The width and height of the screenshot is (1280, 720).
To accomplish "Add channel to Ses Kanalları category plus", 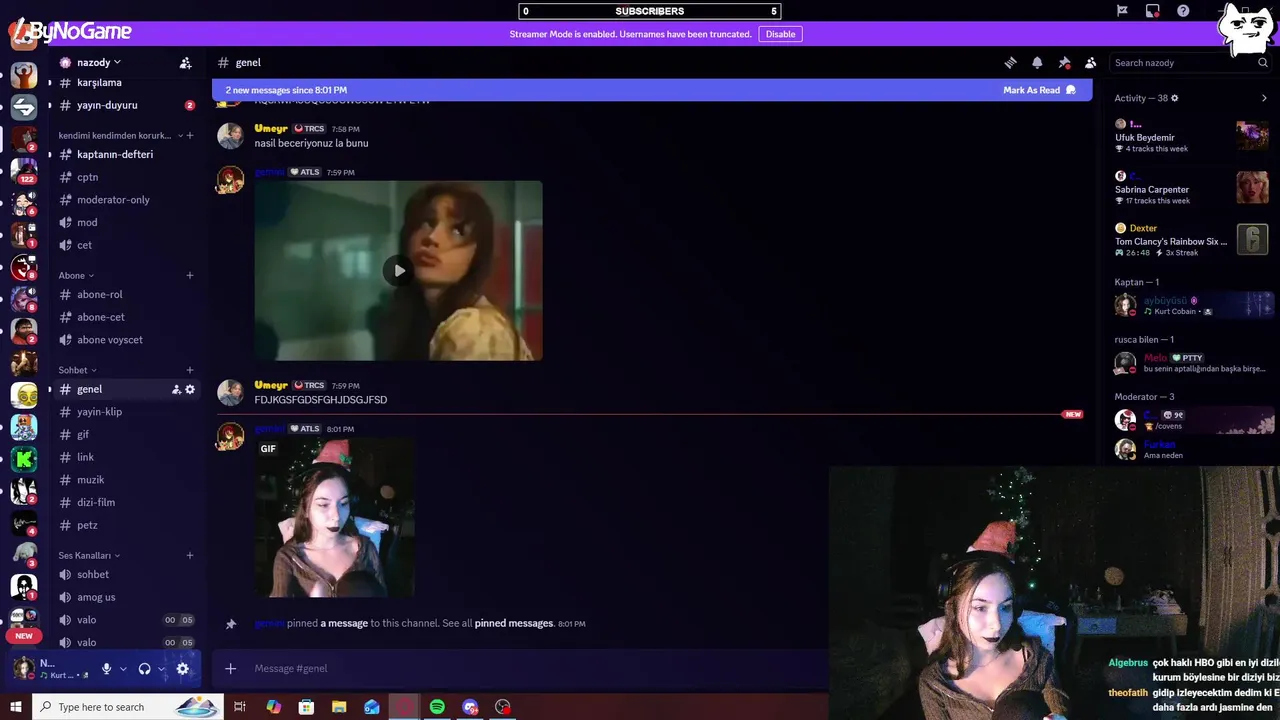I will [190, 555].
